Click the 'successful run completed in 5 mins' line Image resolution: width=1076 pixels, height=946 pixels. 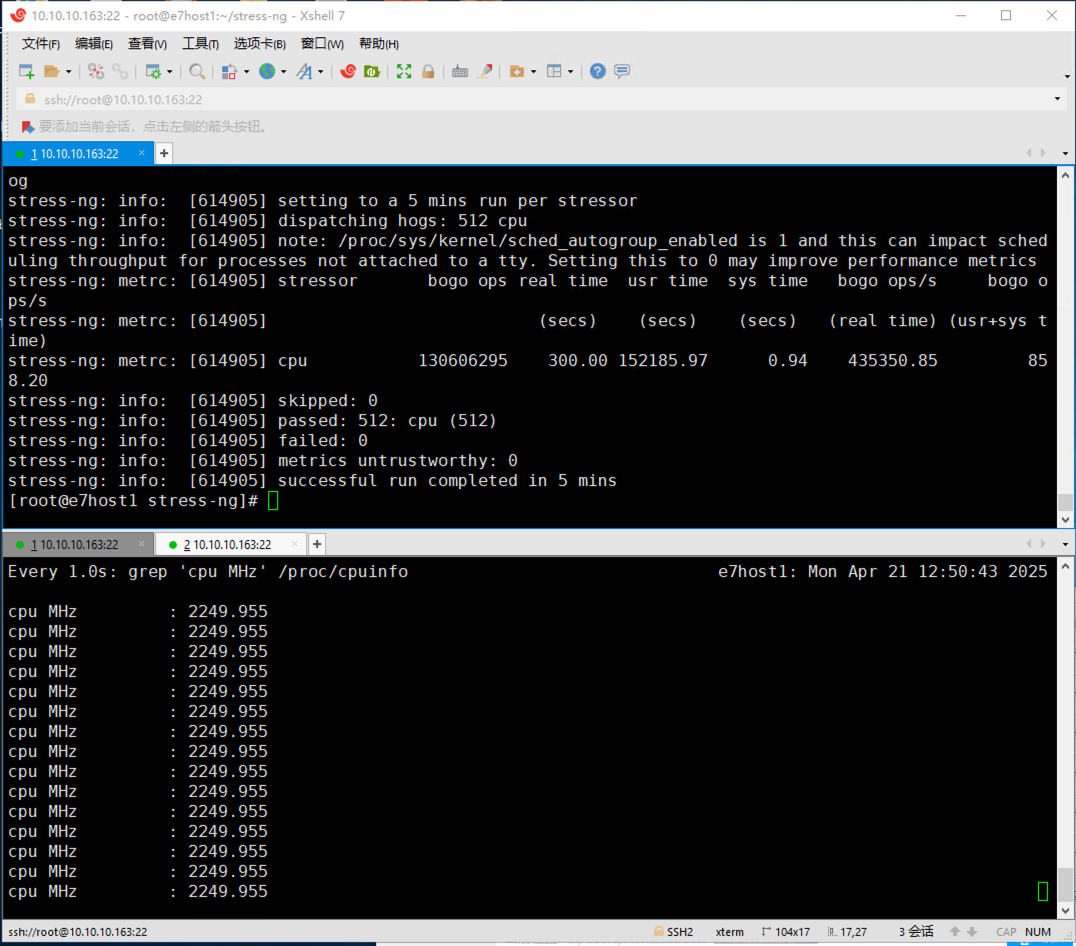[x=447, y=481]
